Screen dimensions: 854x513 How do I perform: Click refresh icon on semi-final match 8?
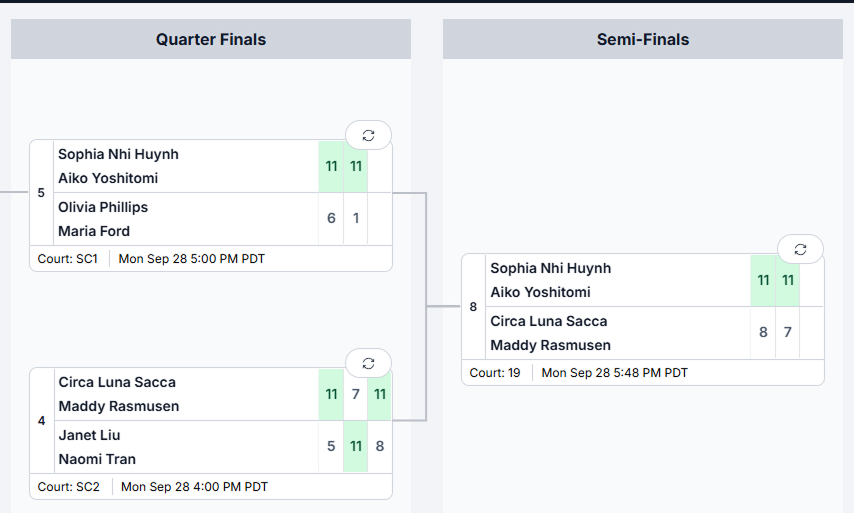[x=800, y=249]
